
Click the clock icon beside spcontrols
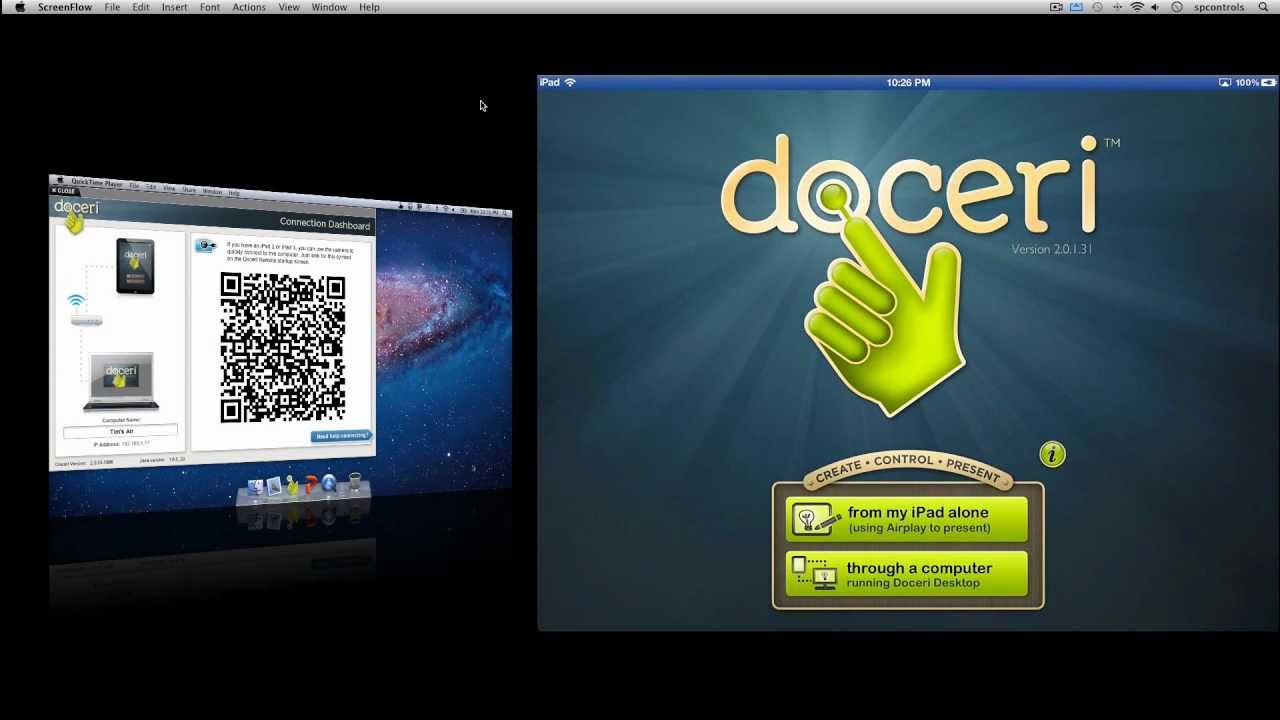(x=1177, y=7)
